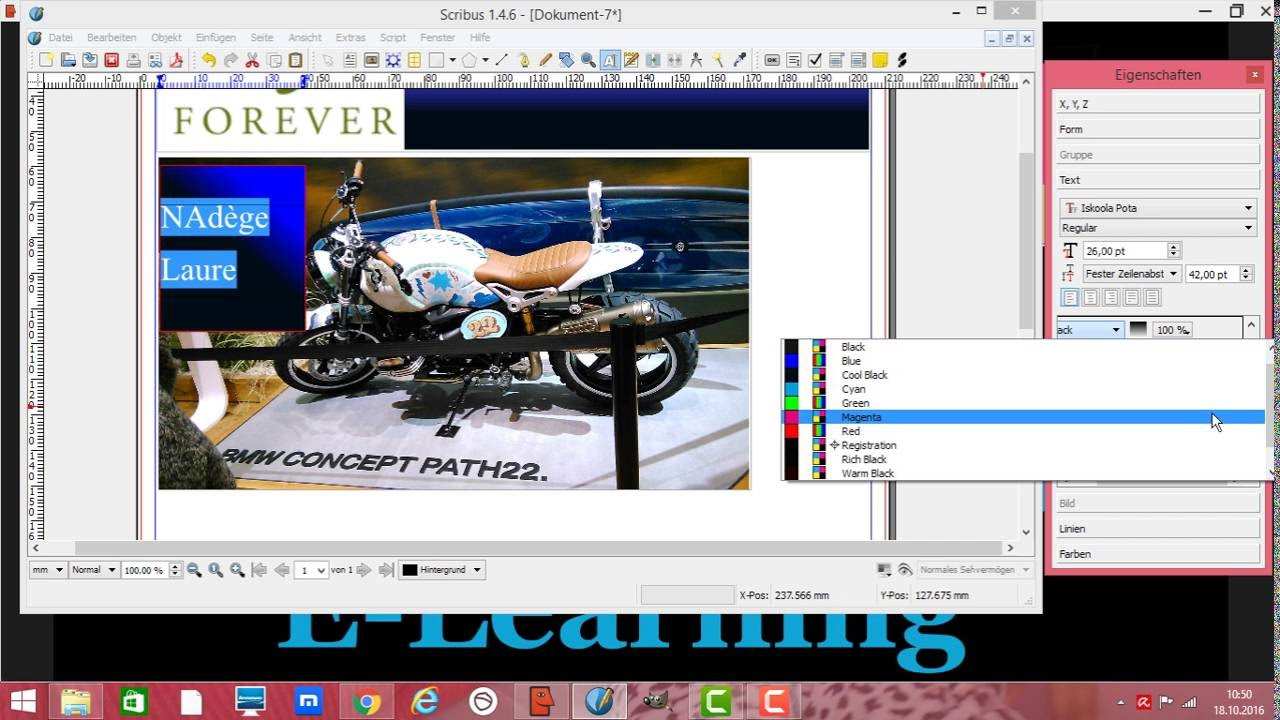The height and width of the screenshot is (720, 1280).
Task: Pick the Cyan color swatch entry
Action: click(x=853, y=389)
